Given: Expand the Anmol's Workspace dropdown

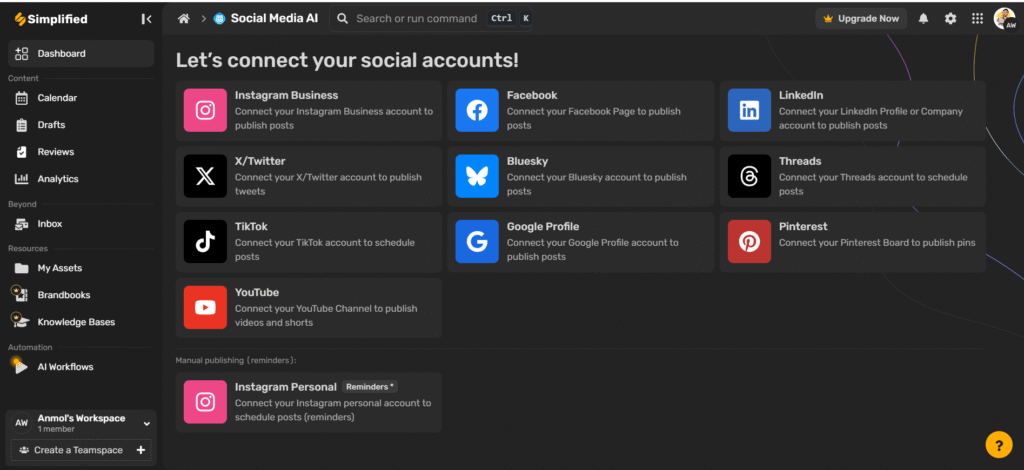Looking at the screenshot, I should pos(147,424).
